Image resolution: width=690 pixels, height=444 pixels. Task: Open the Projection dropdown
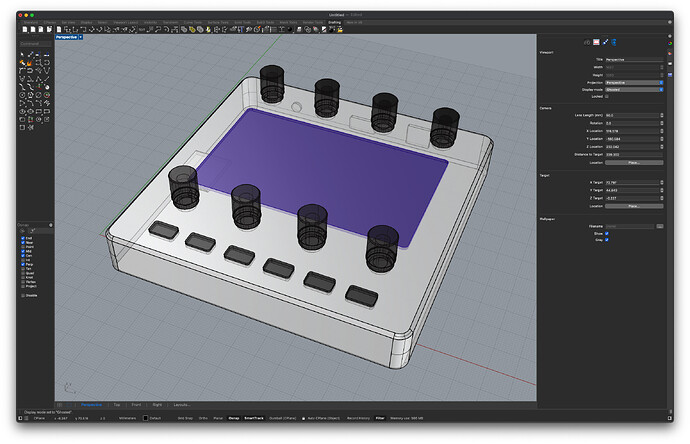[x=634, y=82]
